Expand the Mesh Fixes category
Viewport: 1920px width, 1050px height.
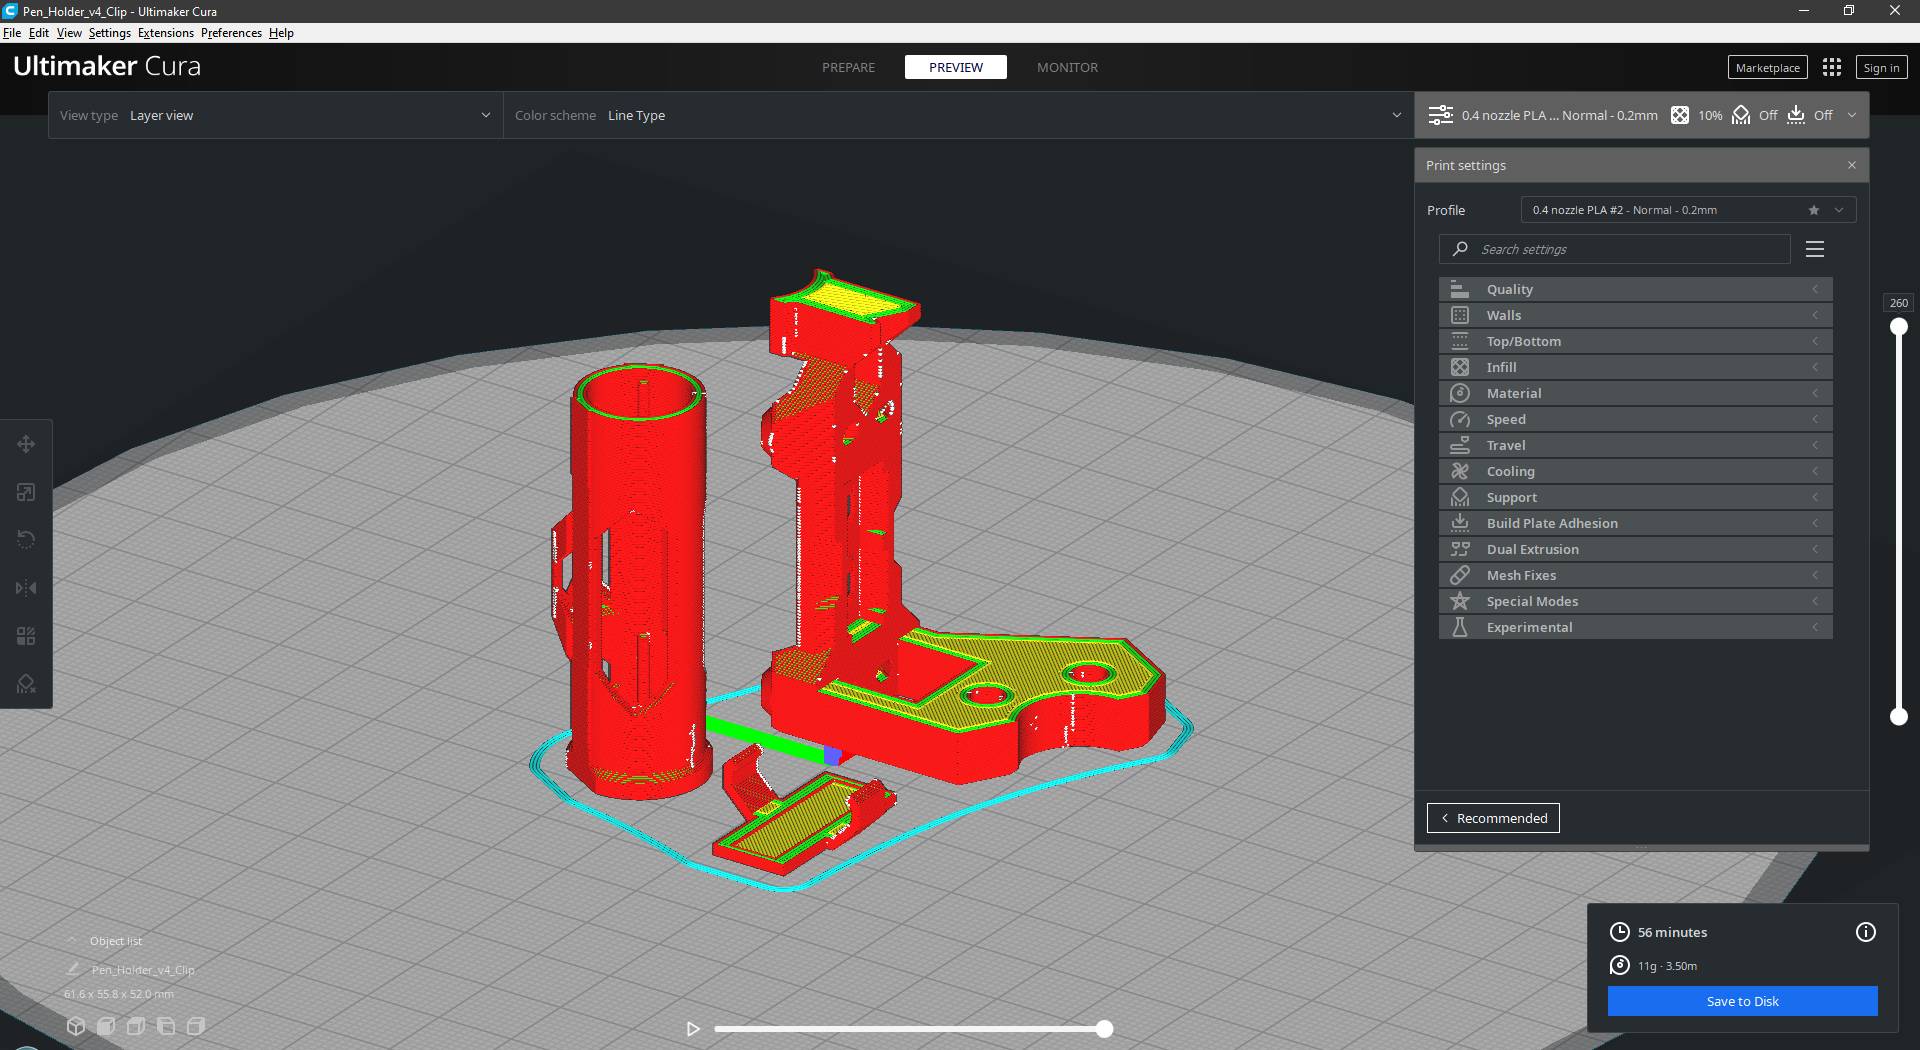pyautogui.click(x=1636, y=575)
